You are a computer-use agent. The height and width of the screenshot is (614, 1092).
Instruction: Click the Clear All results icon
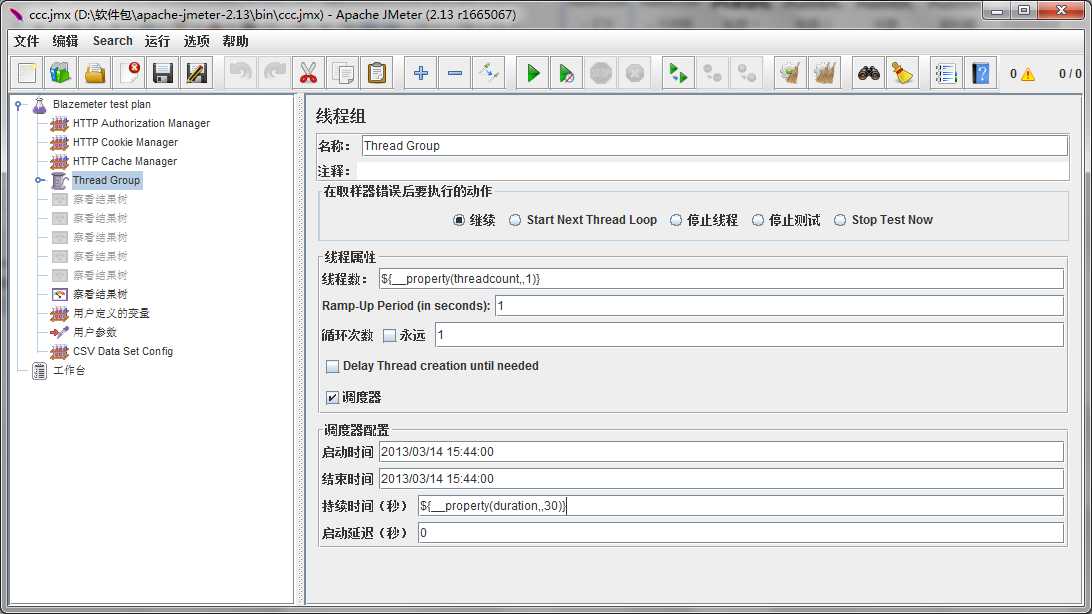[x=825, y=73]
